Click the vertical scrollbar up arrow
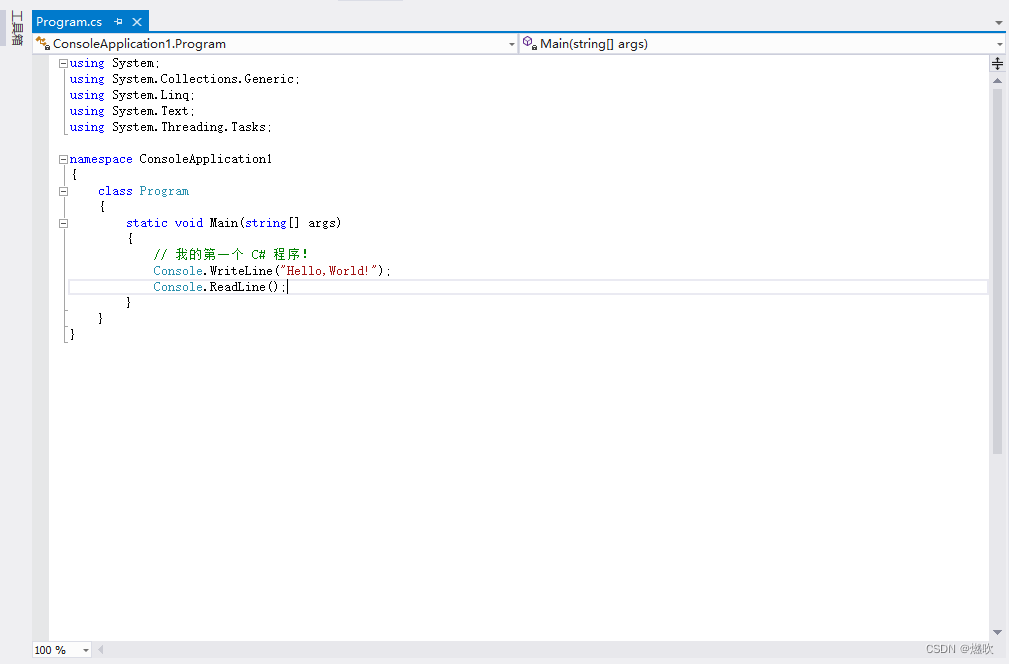This screenshot has height=664, width=1009. coord(997,80)
